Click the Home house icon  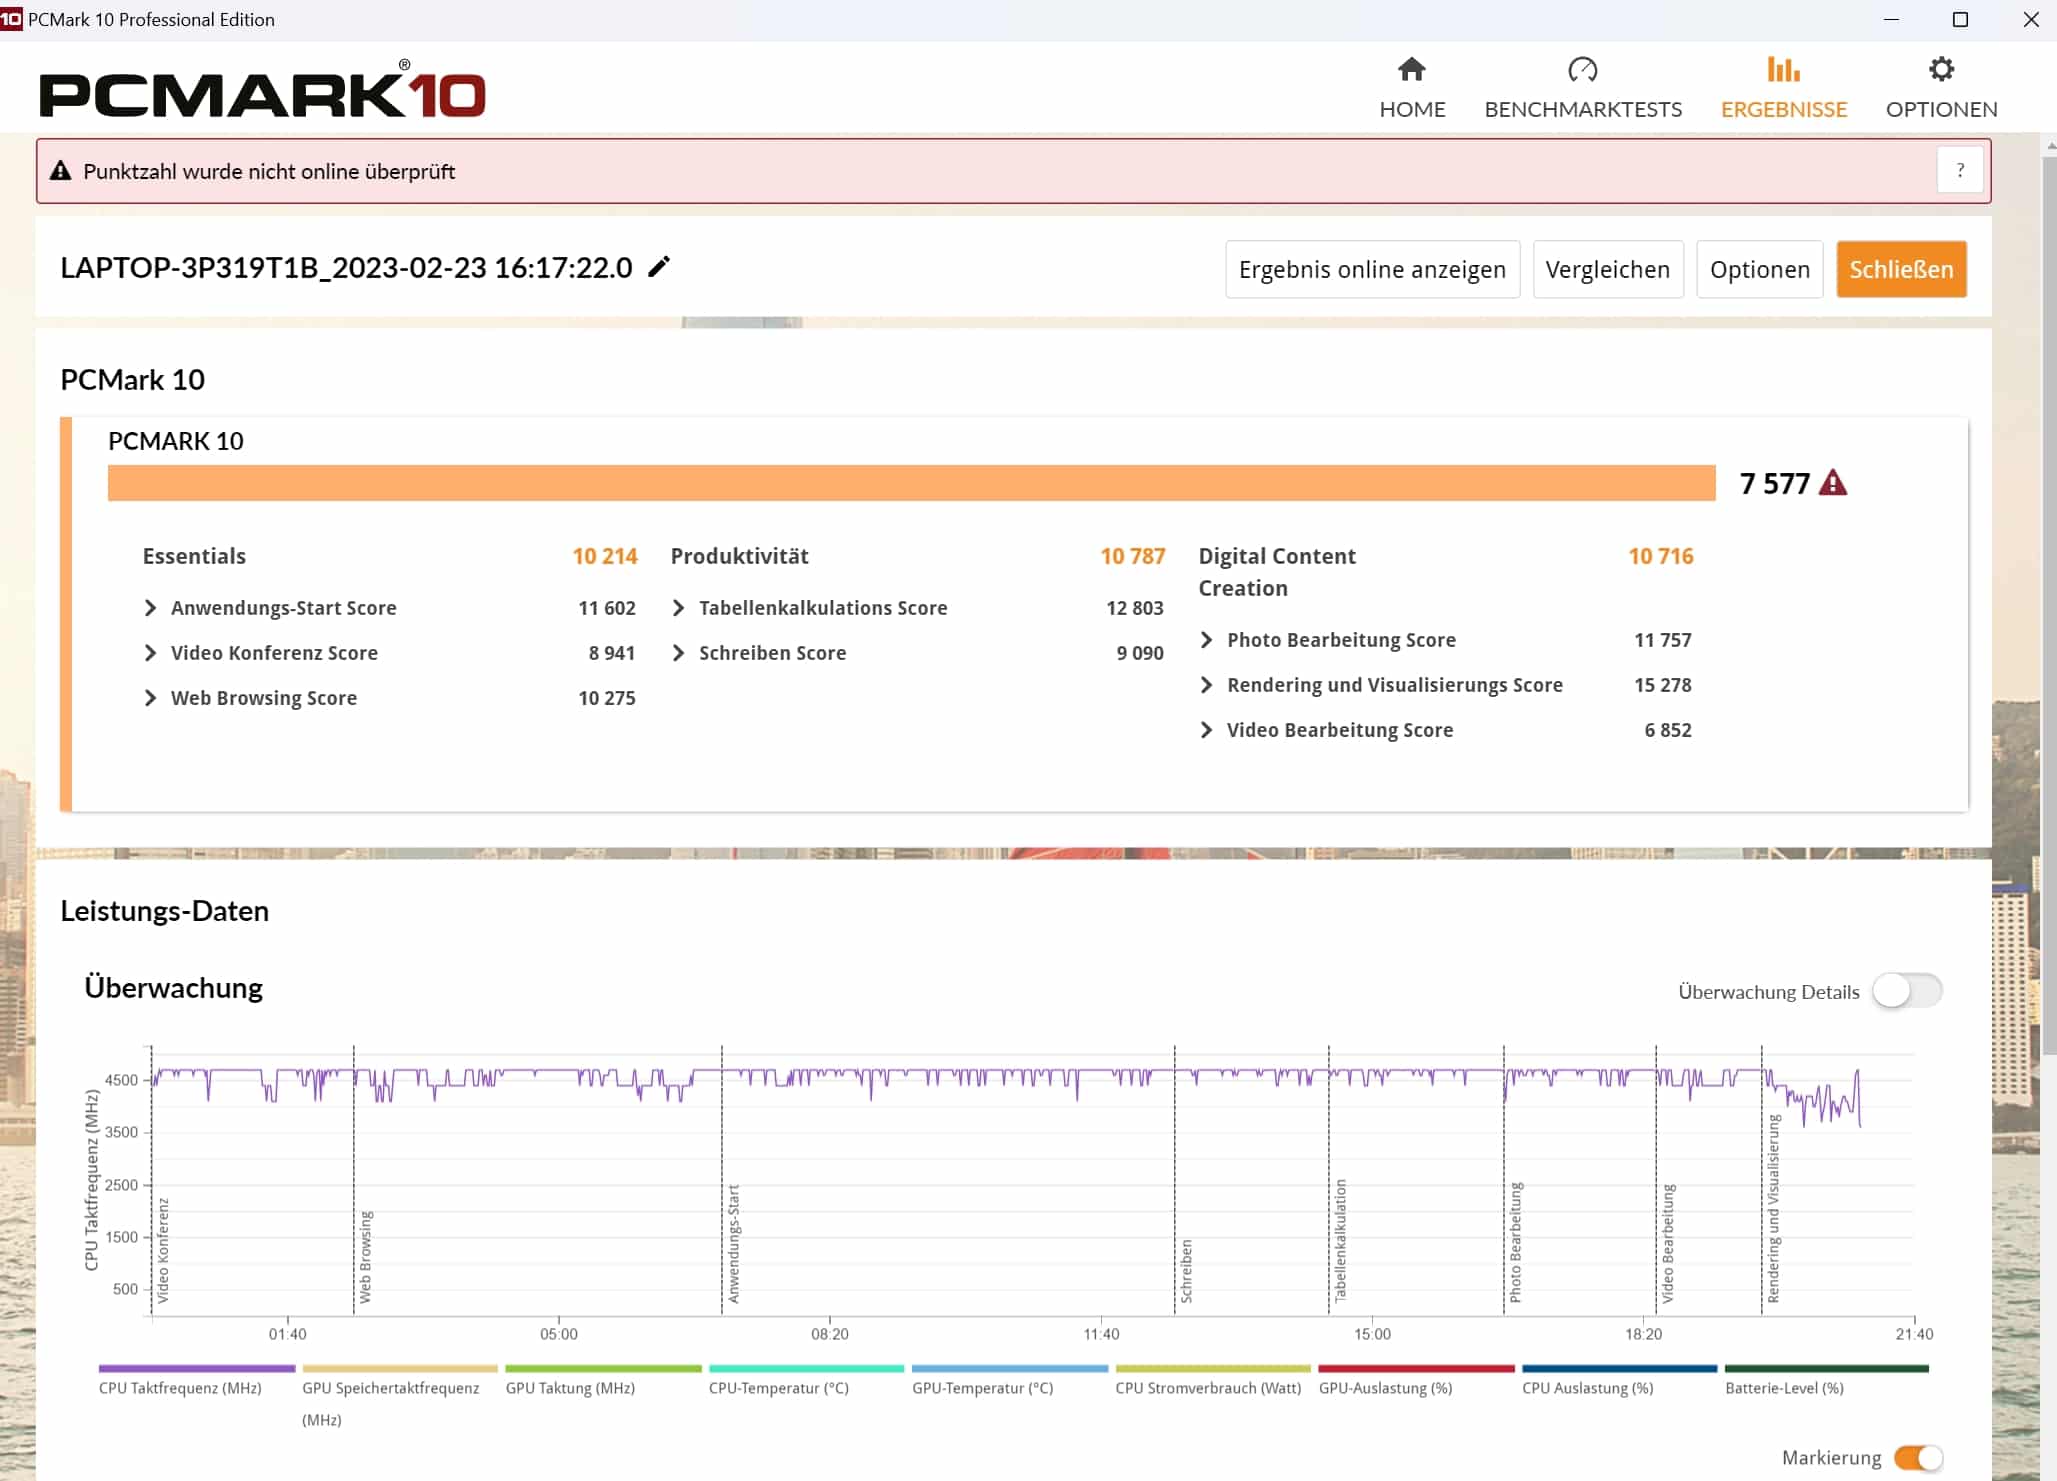pyautogui.click(x=1411, y=70)
